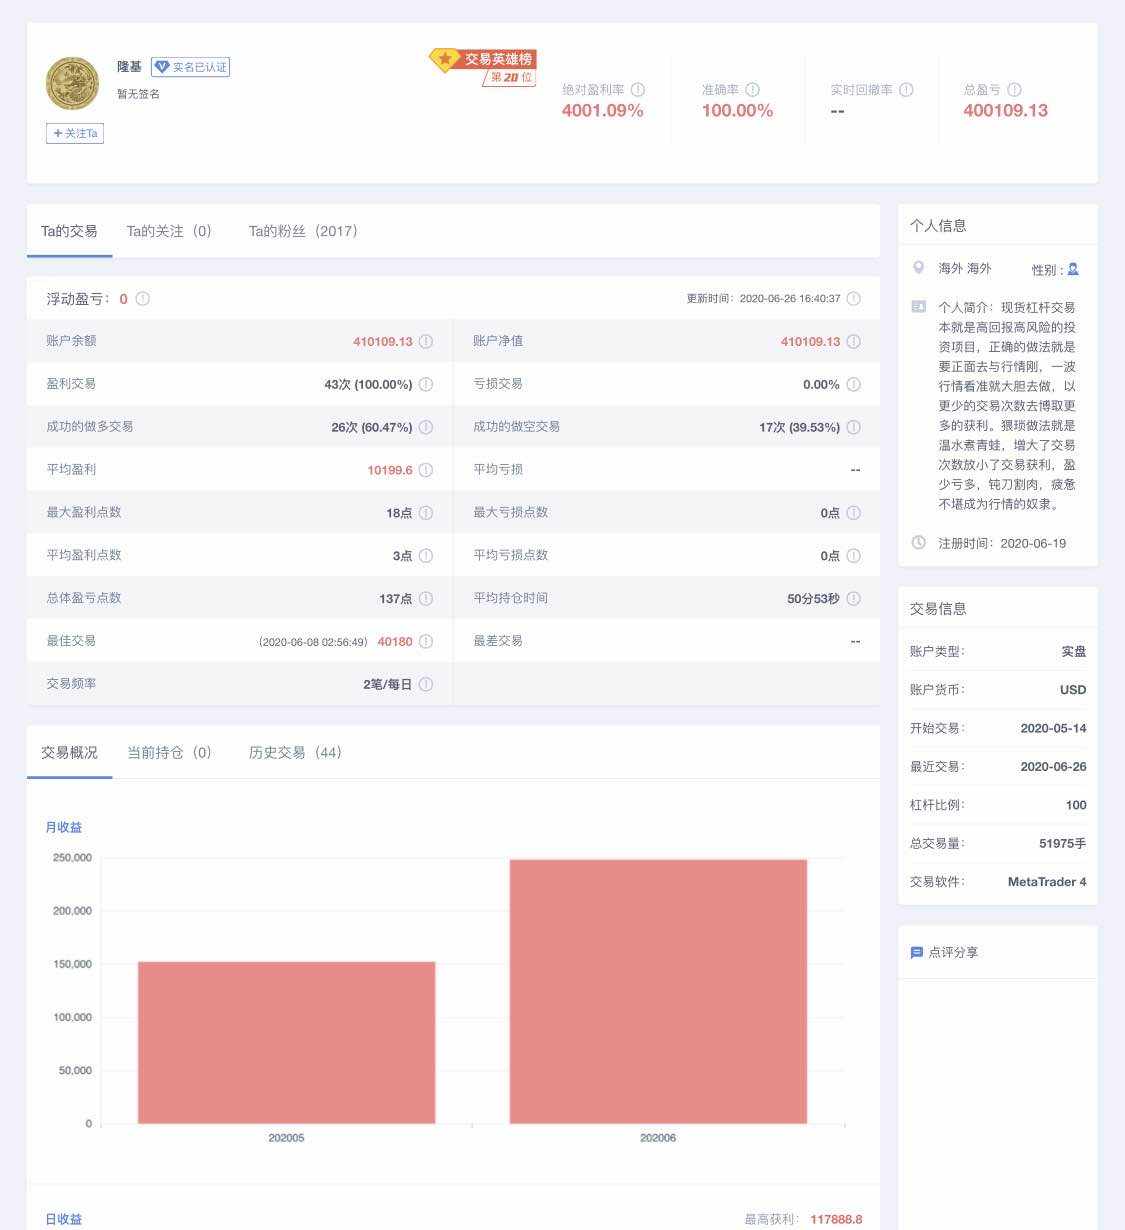Screen dimensions: 1125x1230
Task: Open 历史交易 (44) tab
Action: point(295,753)
